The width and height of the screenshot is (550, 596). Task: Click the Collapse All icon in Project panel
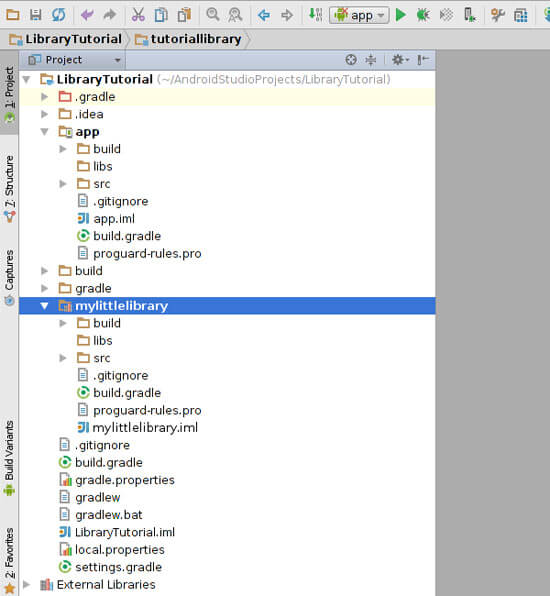(371, 60)
